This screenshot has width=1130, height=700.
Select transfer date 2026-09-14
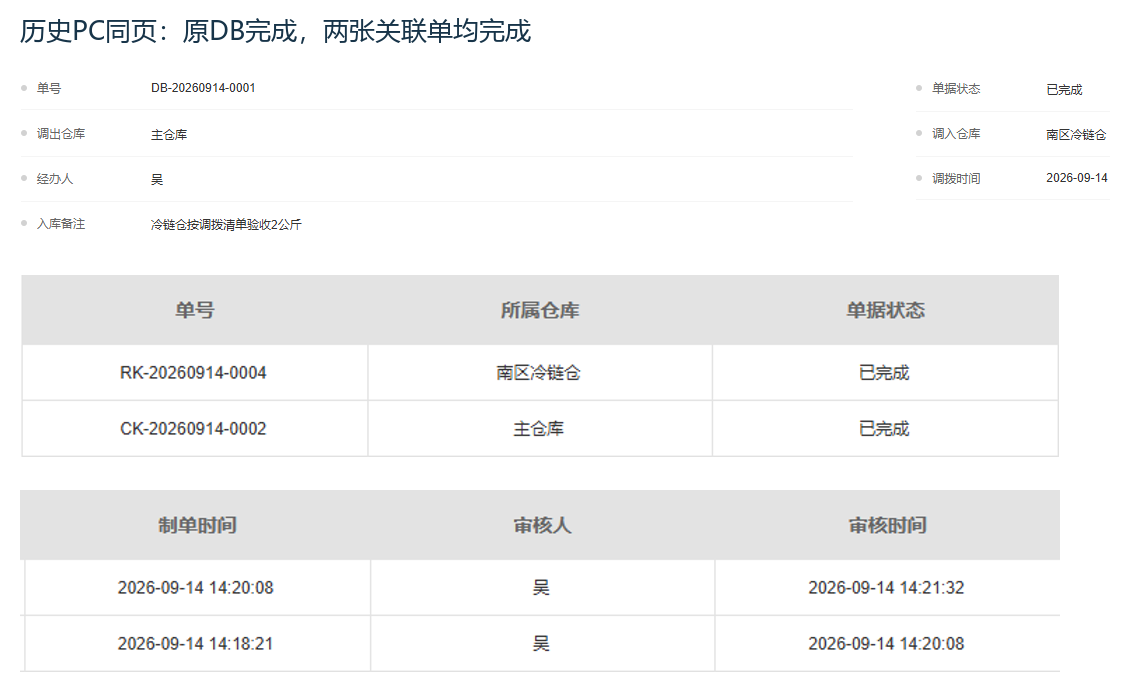tap(1077, 178)
